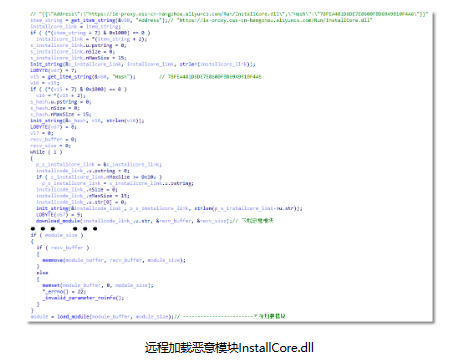Click the black ellipsis dots row
Viewport: 468px width, 364px height.
click(64, 229)
